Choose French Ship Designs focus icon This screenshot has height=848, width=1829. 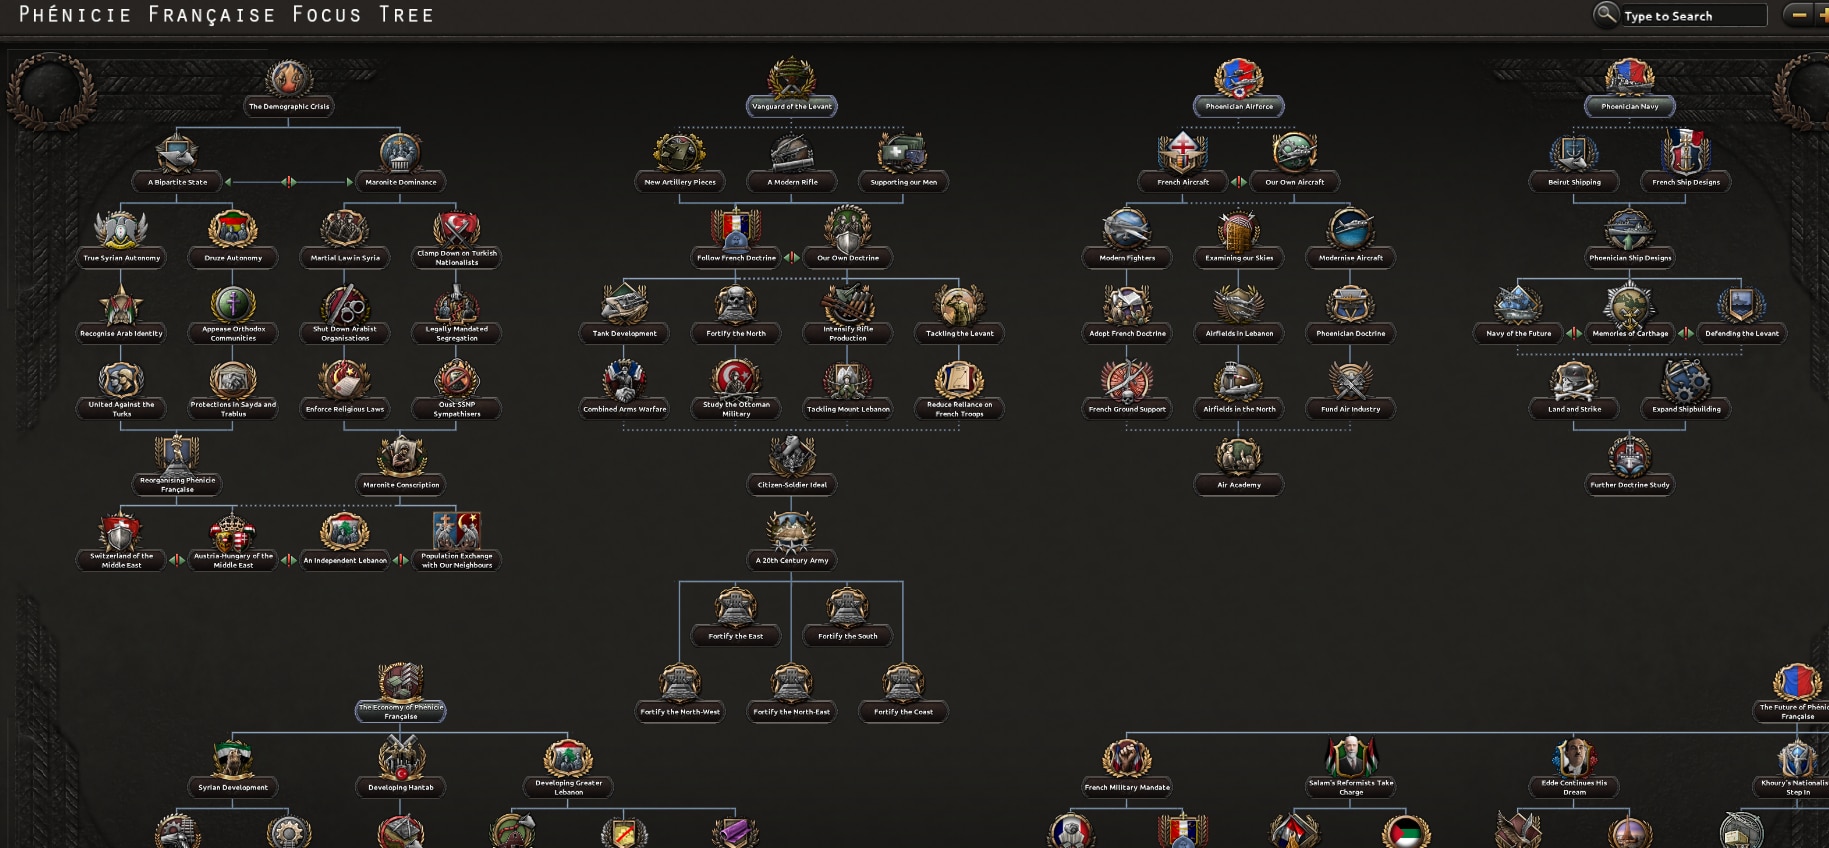[1686, 153]
